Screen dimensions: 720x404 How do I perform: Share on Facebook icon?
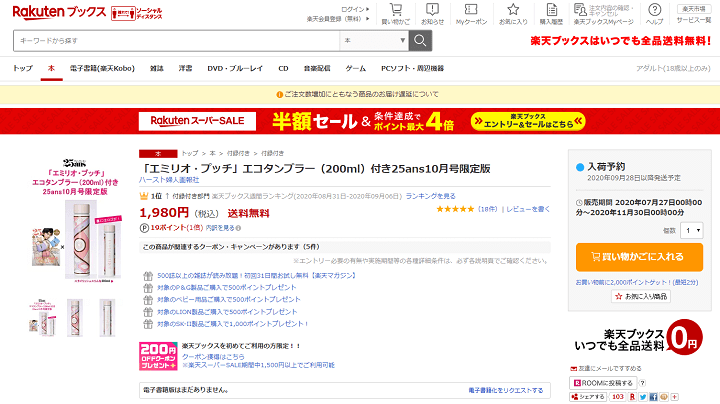coord(653,397)
